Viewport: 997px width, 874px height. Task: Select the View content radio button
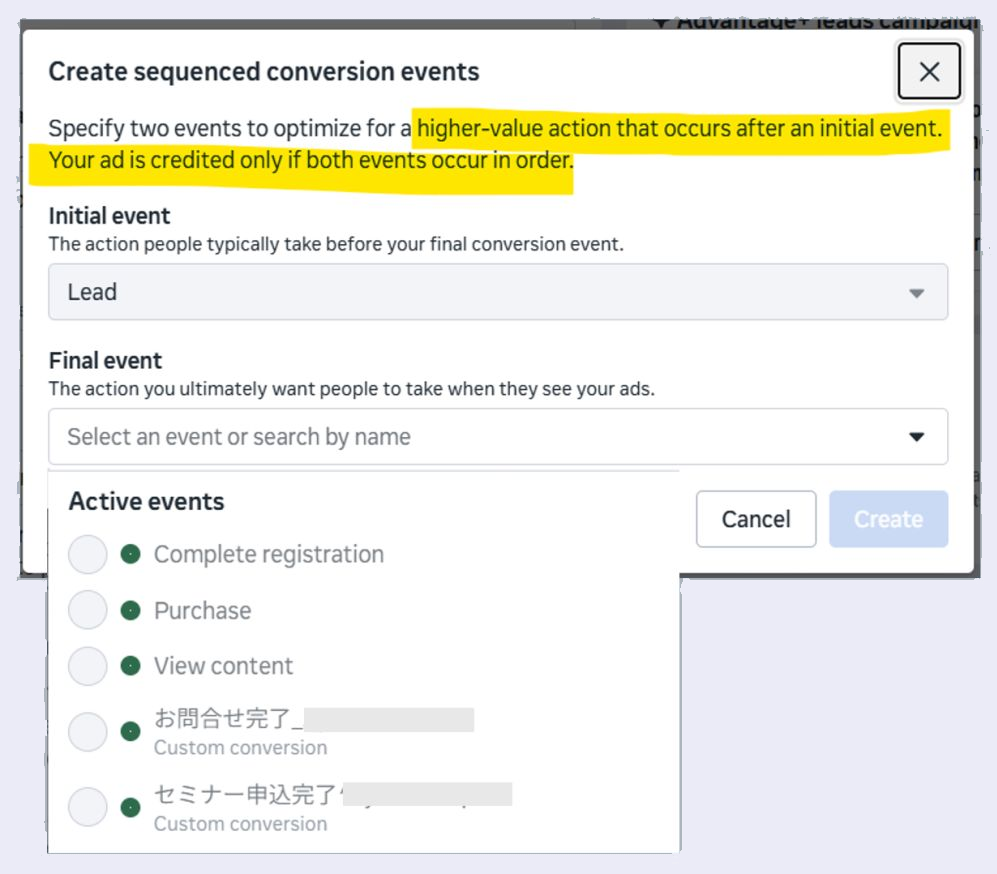point(88,666)
